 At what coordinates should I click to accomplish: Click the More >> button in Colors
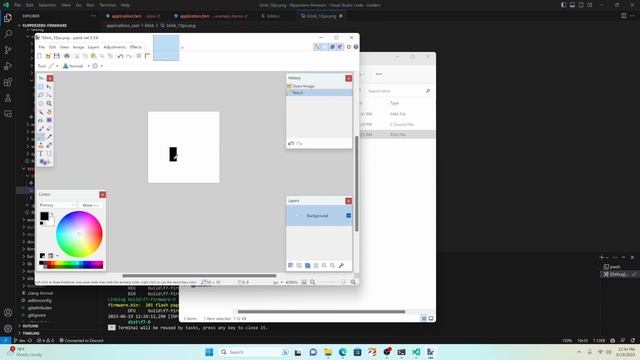tap(91, 205)
